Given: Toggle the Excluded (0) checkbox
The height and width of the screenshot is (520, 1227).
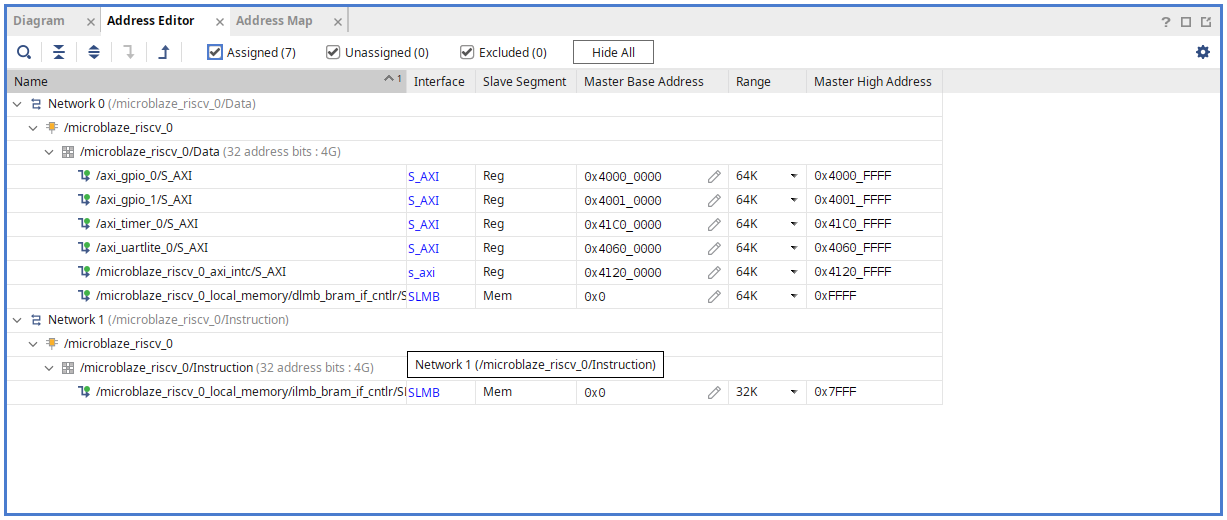Looking at the screenshot, I should 467,52.
